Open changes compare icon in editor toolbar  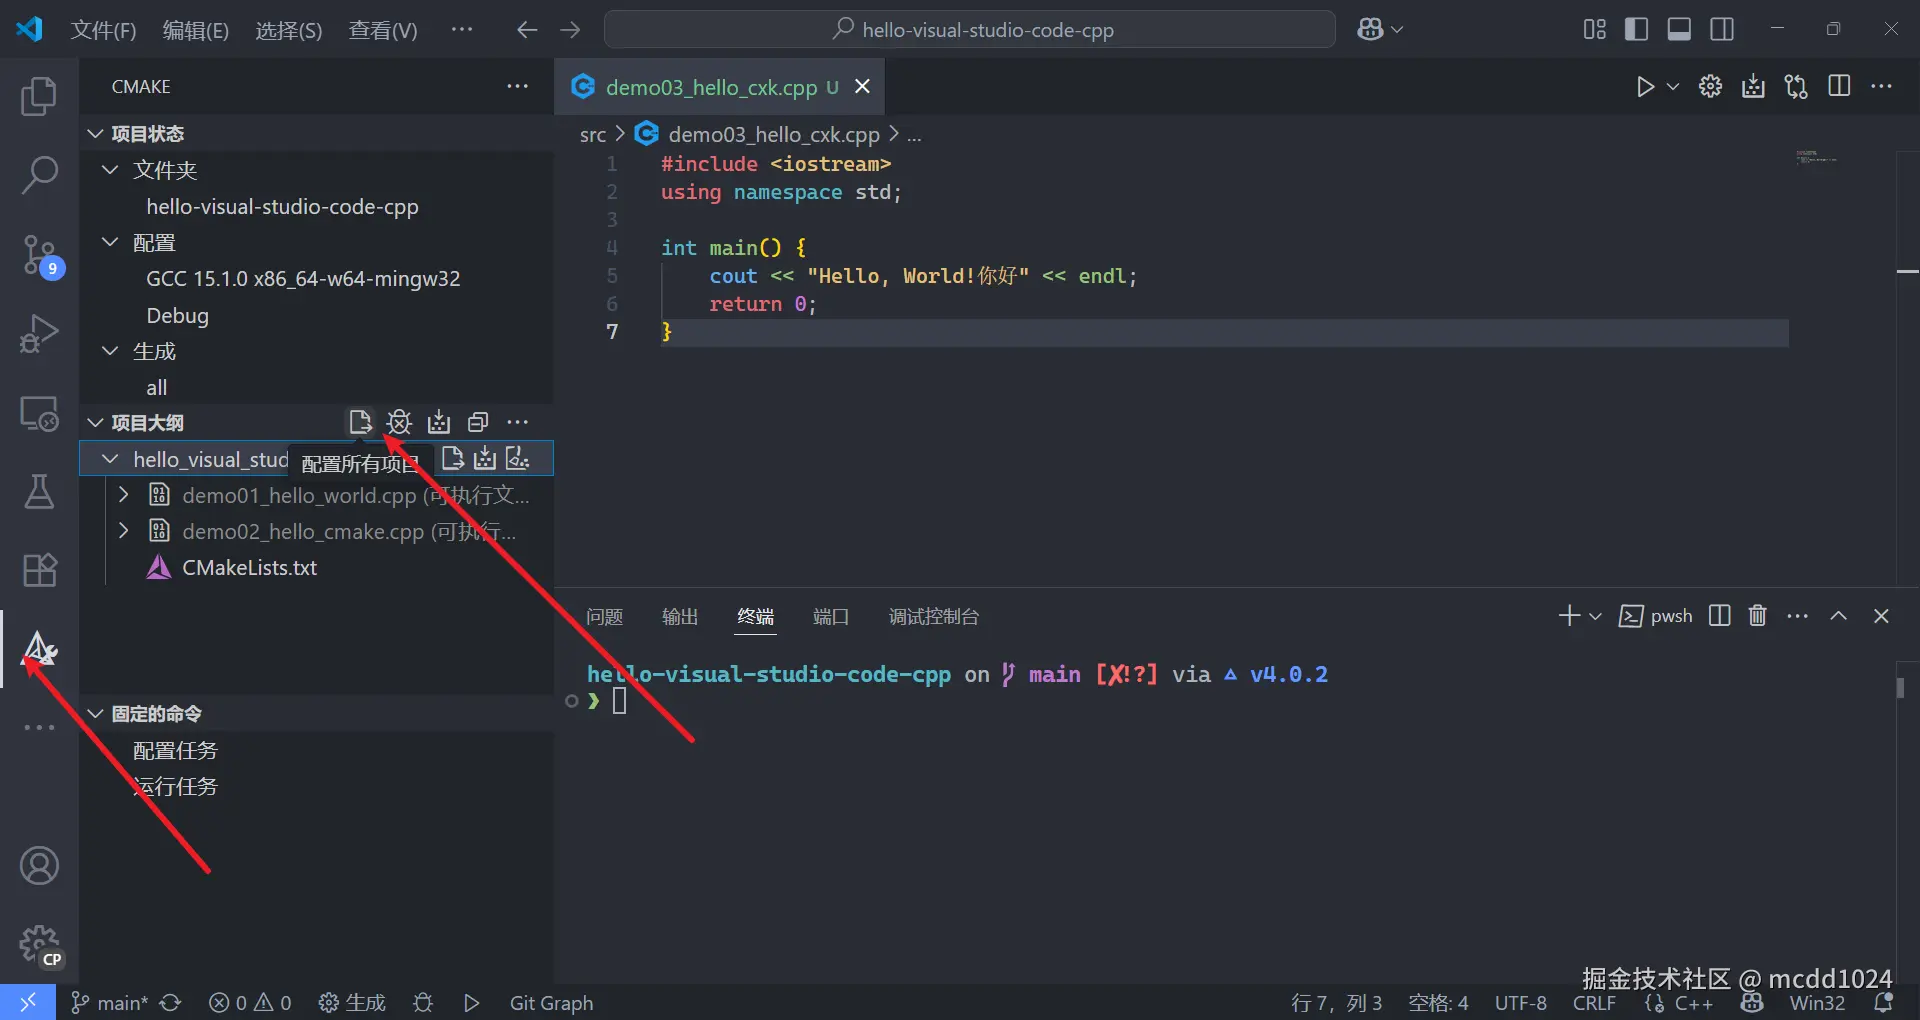(1796, 87)
